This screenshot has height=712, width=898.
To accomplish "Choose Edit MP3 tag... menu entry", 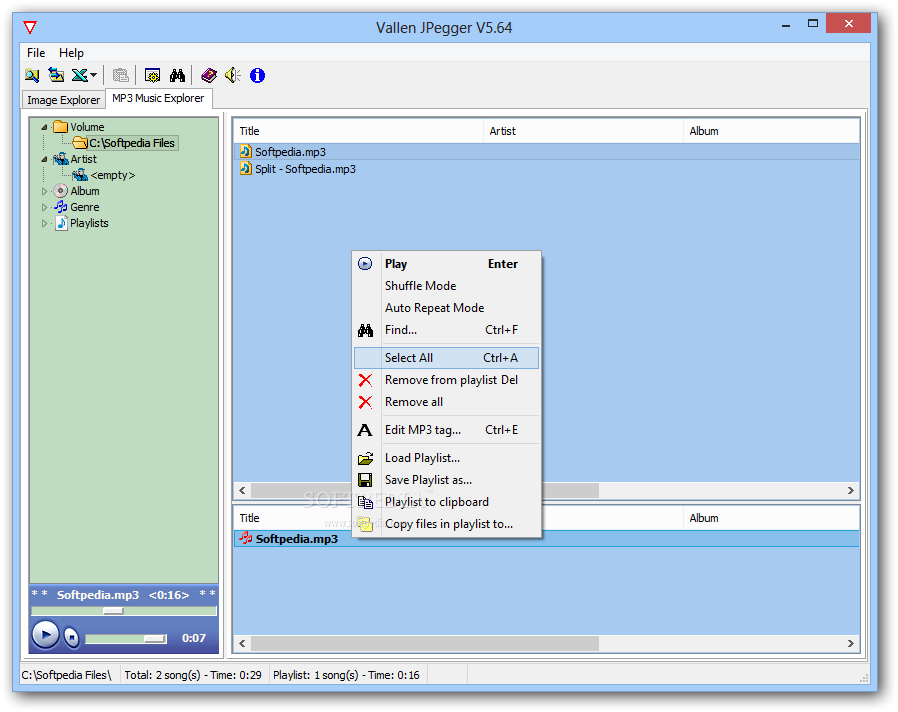I will [446, 430].
